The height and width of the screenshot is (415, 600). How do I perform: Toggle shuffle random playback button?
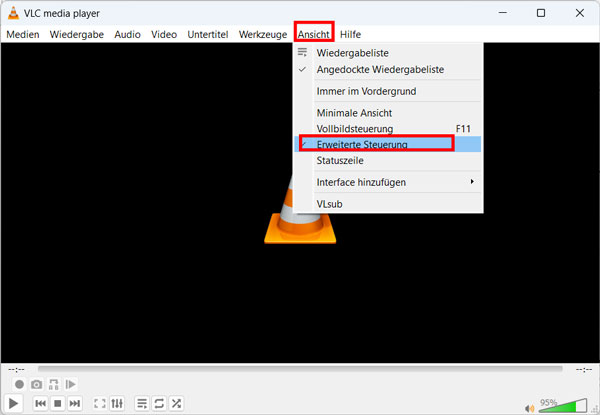point(176,403)
